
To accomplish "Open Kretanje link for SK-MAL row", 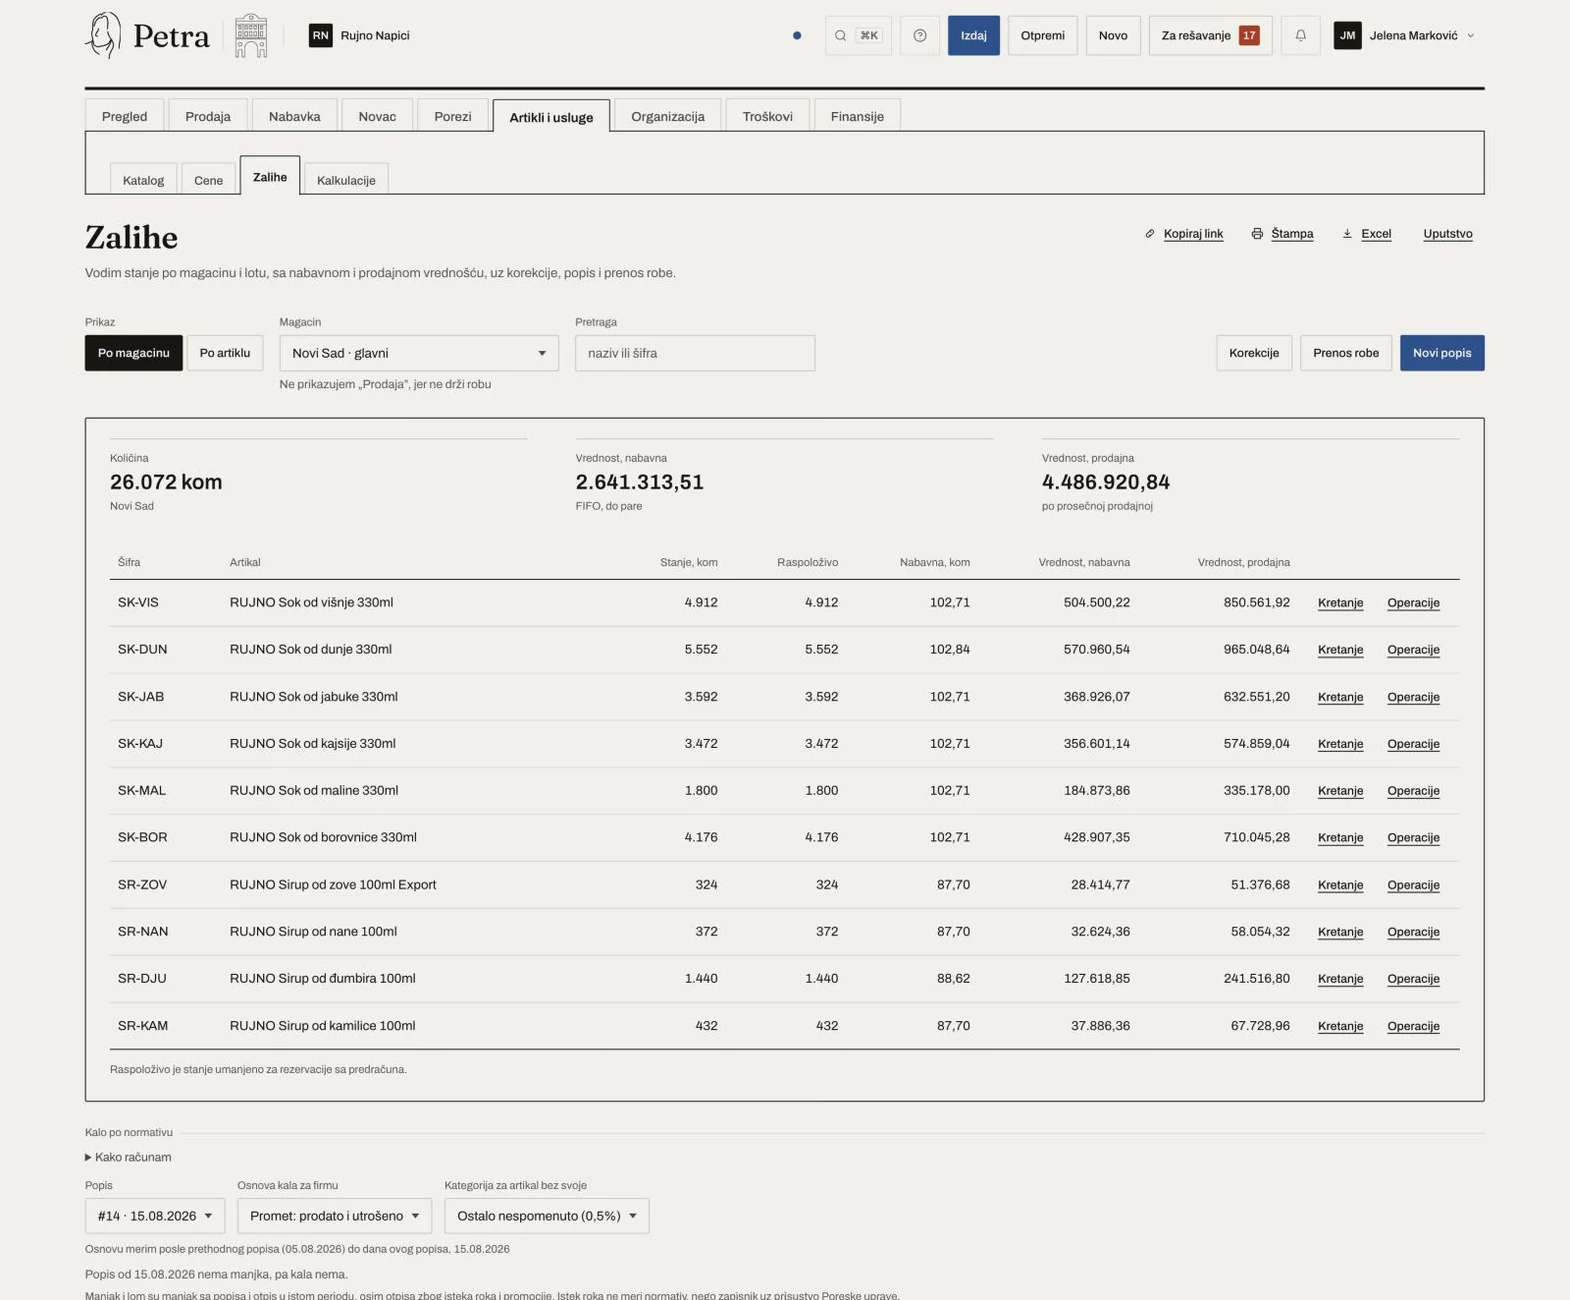I will (1340, 791).
